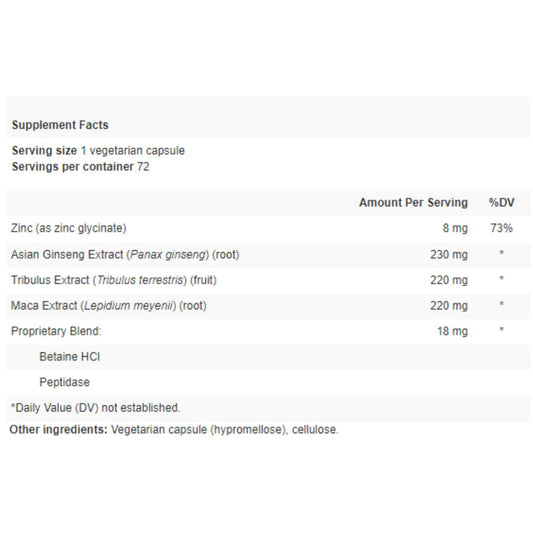This screenshot has width=533, height=533.
Task: Click the 8 mg zinc amount
Action: pos(455,228)
